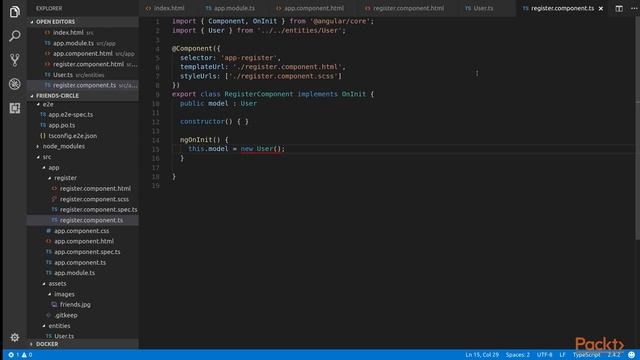Click 'constructor() { }' in editor
The width and height of the screenshot is (640, 360).
coord(214,122)
